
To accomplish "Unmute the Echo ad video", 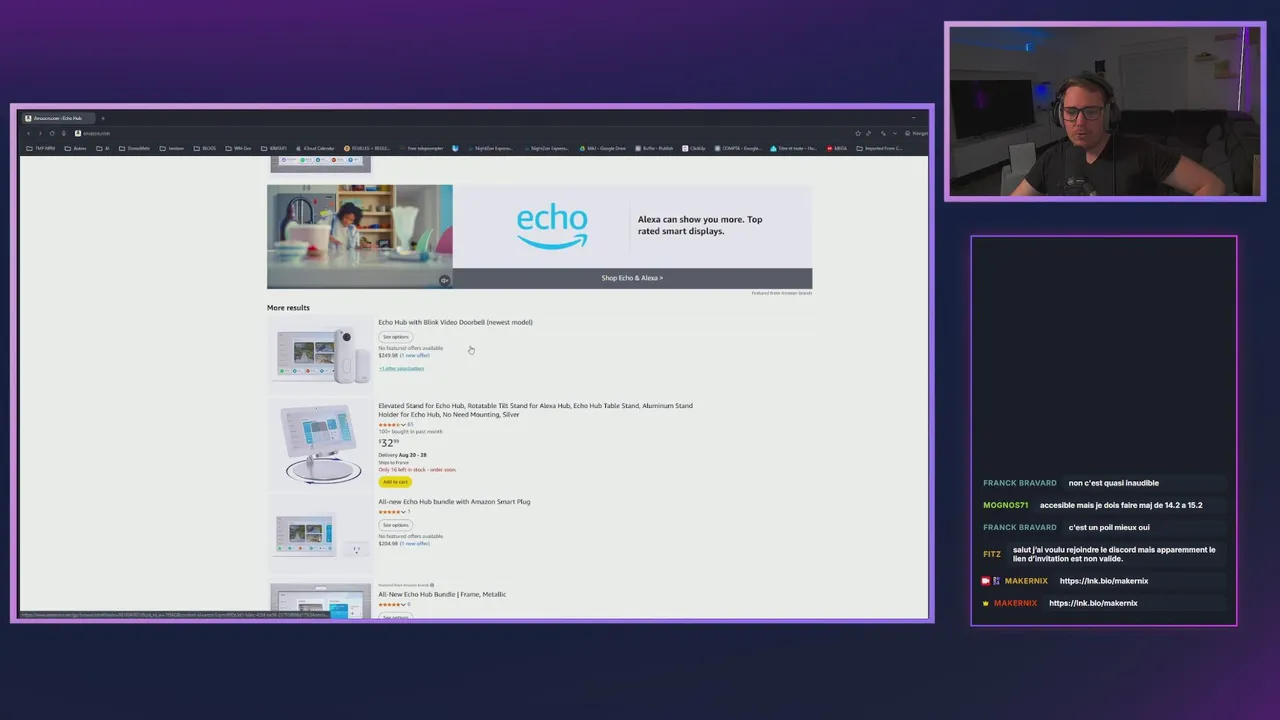I will tap(444, 281).
